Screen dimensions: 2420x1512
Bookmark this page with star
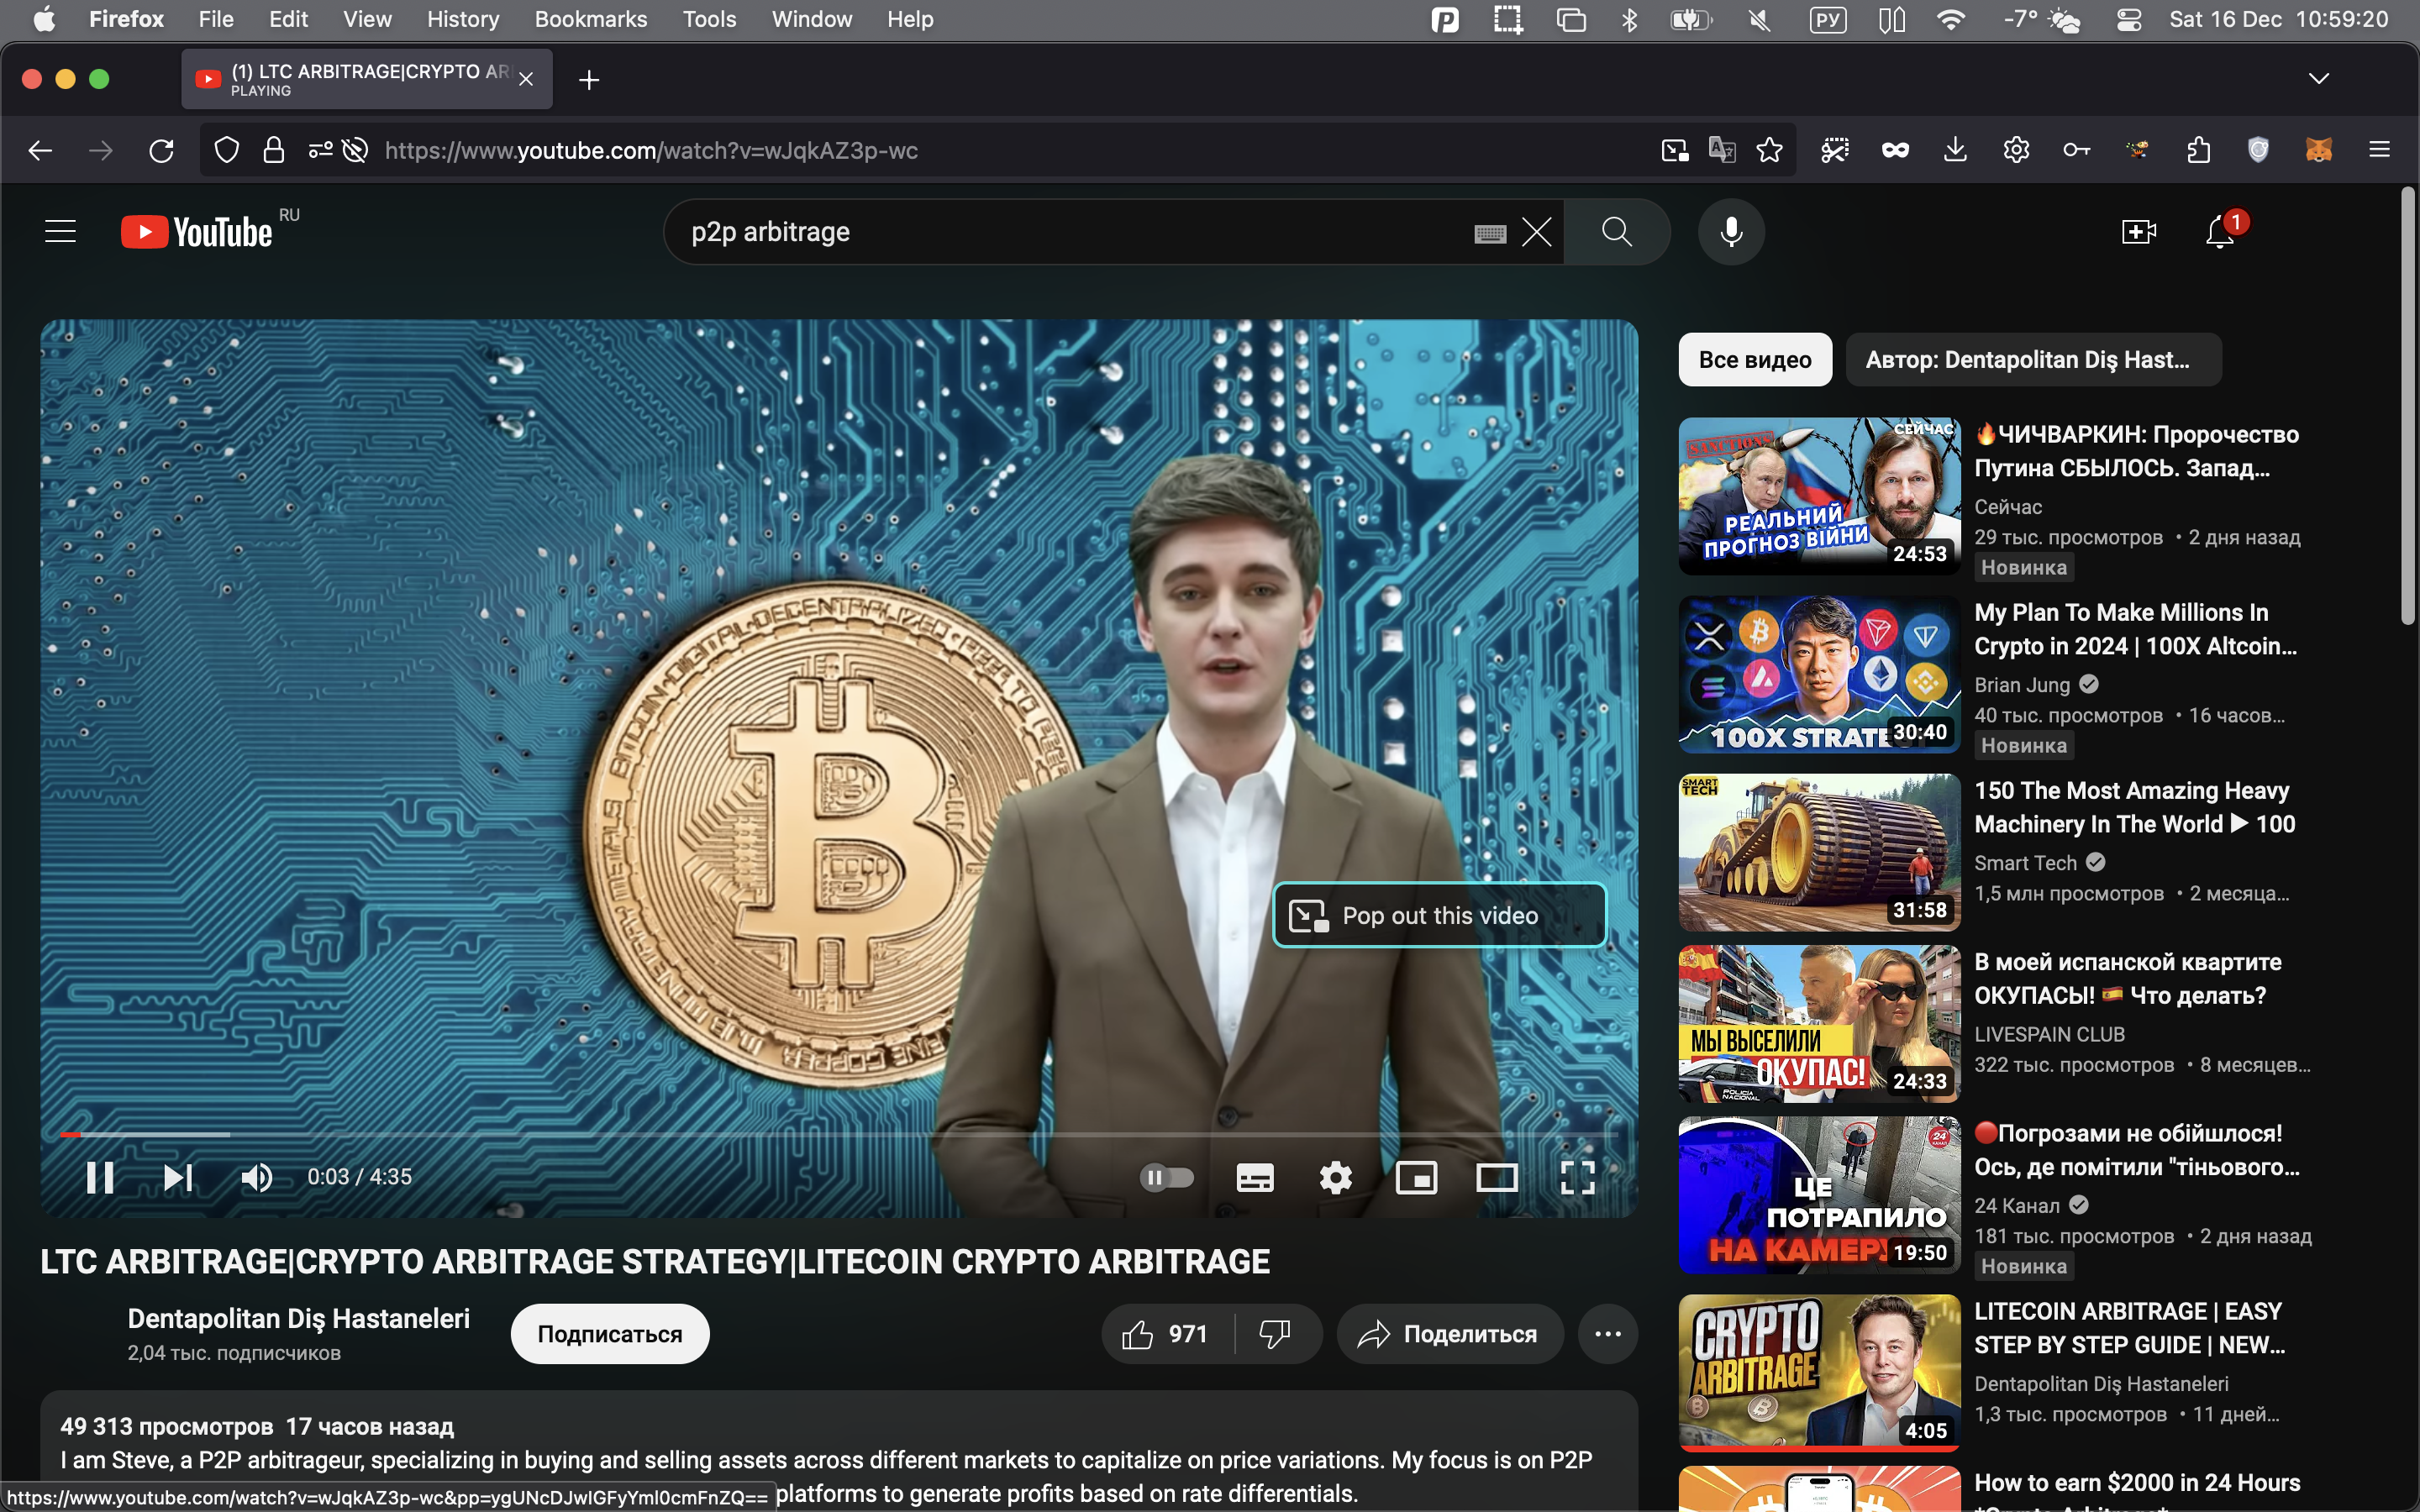[1769, 150]
